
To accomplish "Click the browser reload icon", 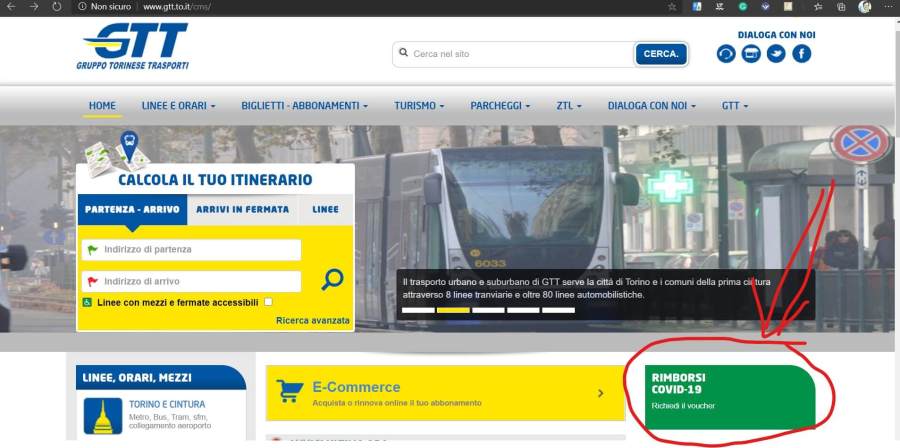I will [x=56, y=7].
